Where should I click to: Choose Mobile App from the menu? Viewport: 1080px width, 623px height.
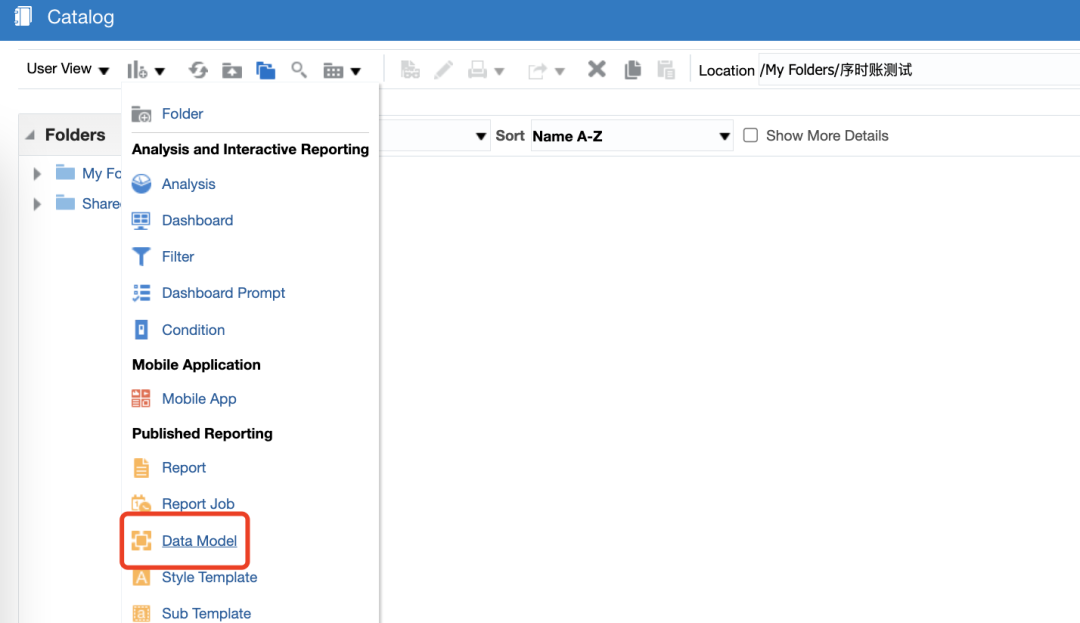(198, 399)
